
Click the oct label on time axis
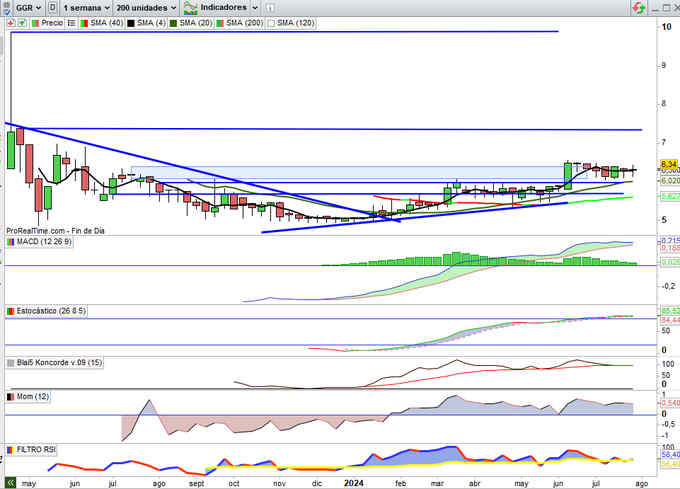click(x=234, y=483)
